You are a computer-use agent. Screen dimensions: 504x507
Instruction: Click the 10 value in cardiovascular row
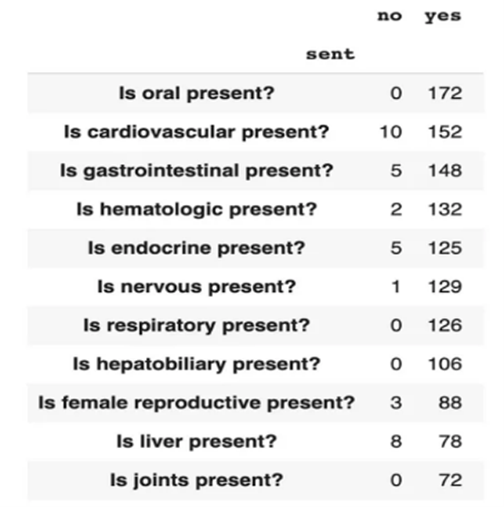(x=391, y=132)
